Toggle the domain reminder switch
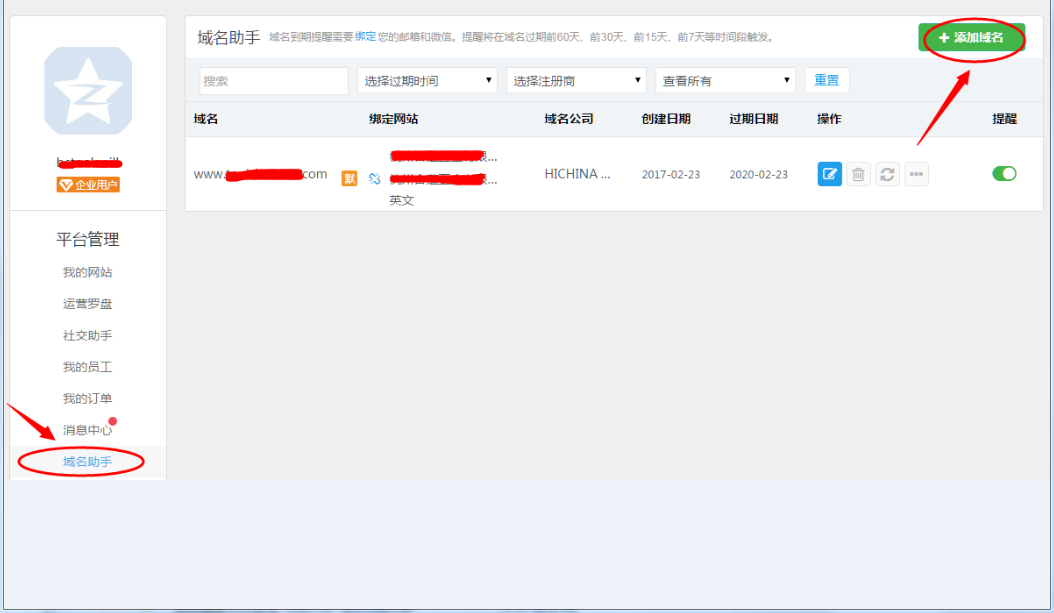This screenshot has width=1054, height=613. pyautogui.click(x=1004, y=174)
